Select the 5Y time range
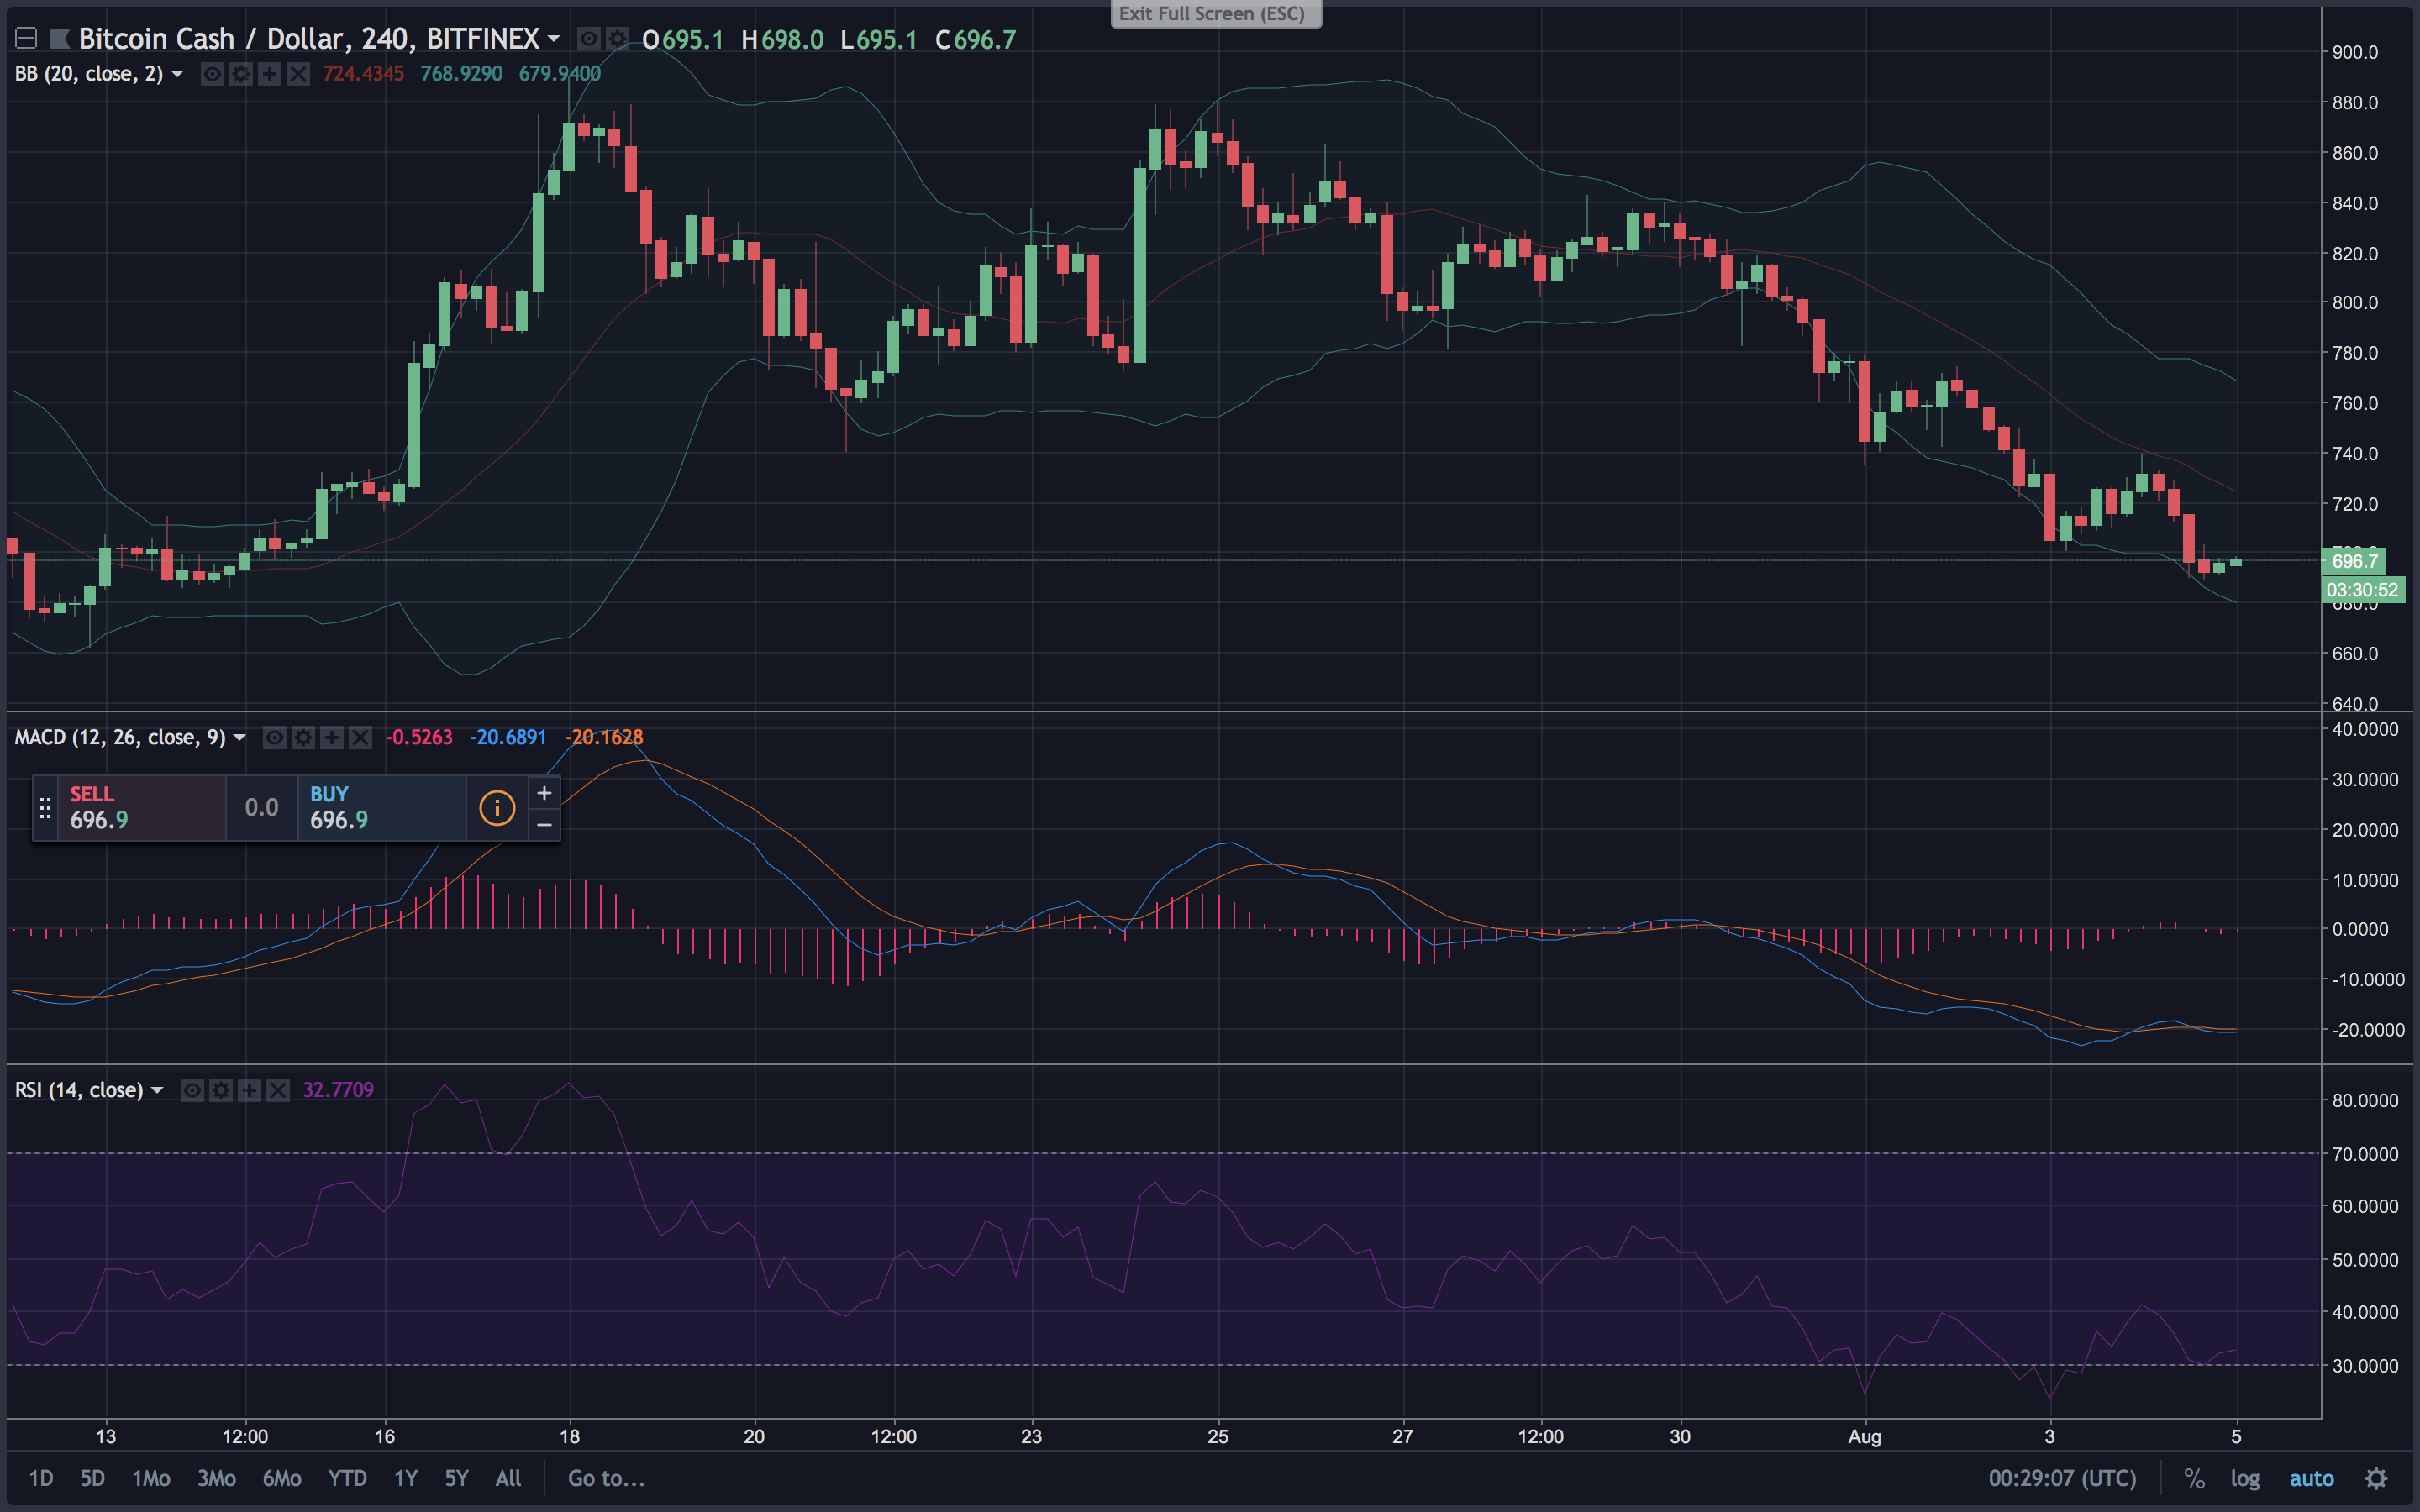The width and height of the screenshot is (2420, 1512). pos(456,1478)
